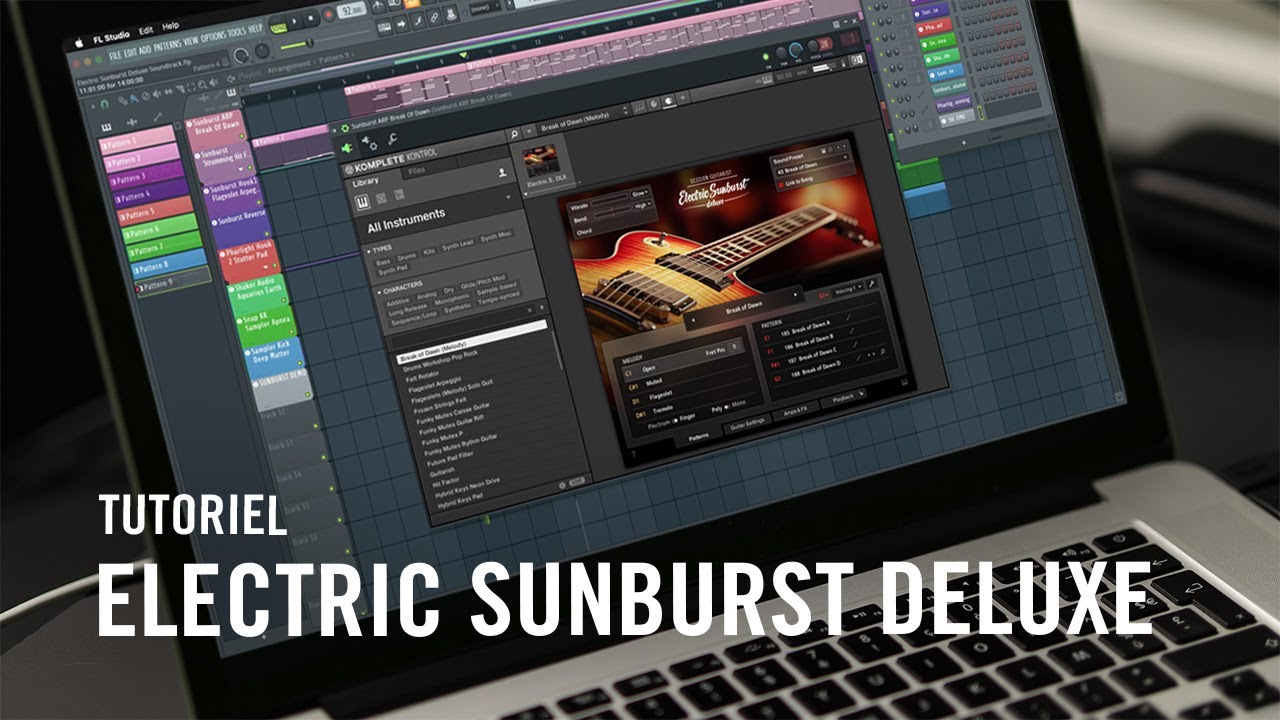Switch to the Files tab in browser

[417, 171]
